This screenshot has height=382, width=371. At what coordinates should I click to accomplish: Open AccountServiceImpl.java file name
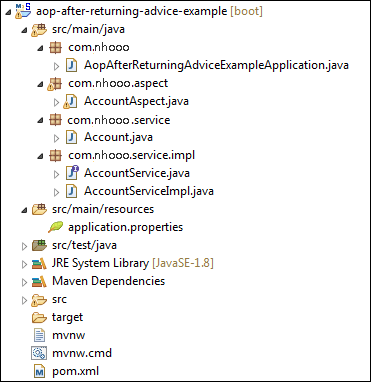point(149,191)
